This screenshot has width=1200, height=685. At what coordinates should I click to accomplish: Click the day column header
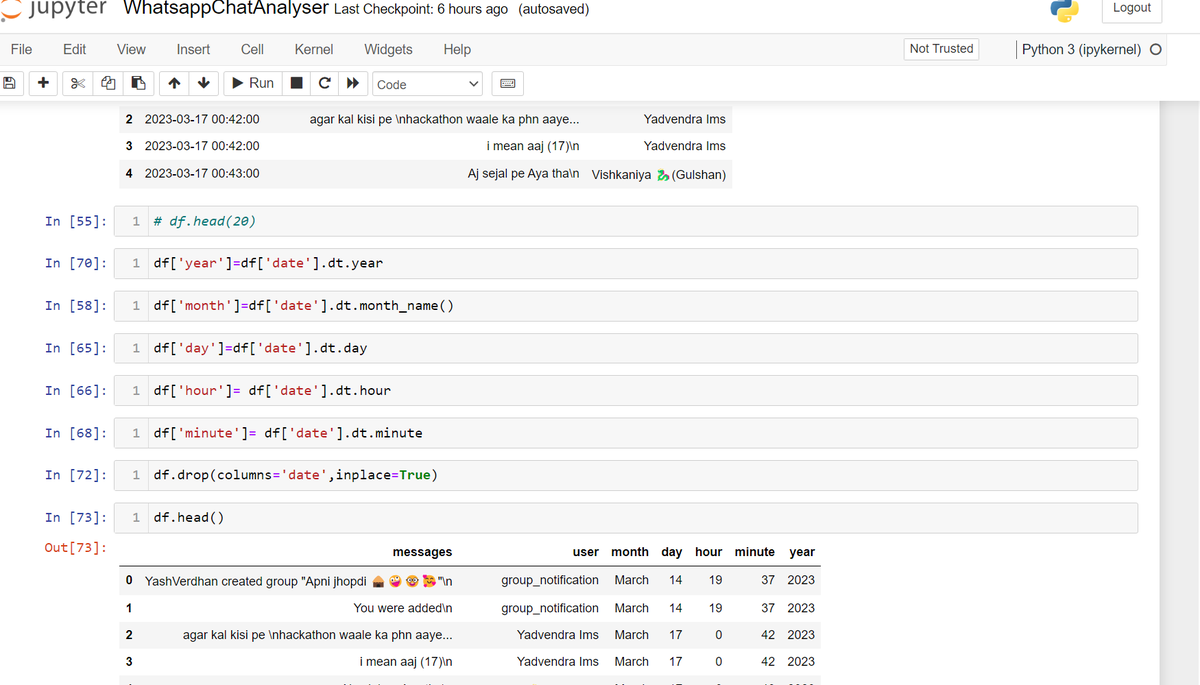click(672, 552)
